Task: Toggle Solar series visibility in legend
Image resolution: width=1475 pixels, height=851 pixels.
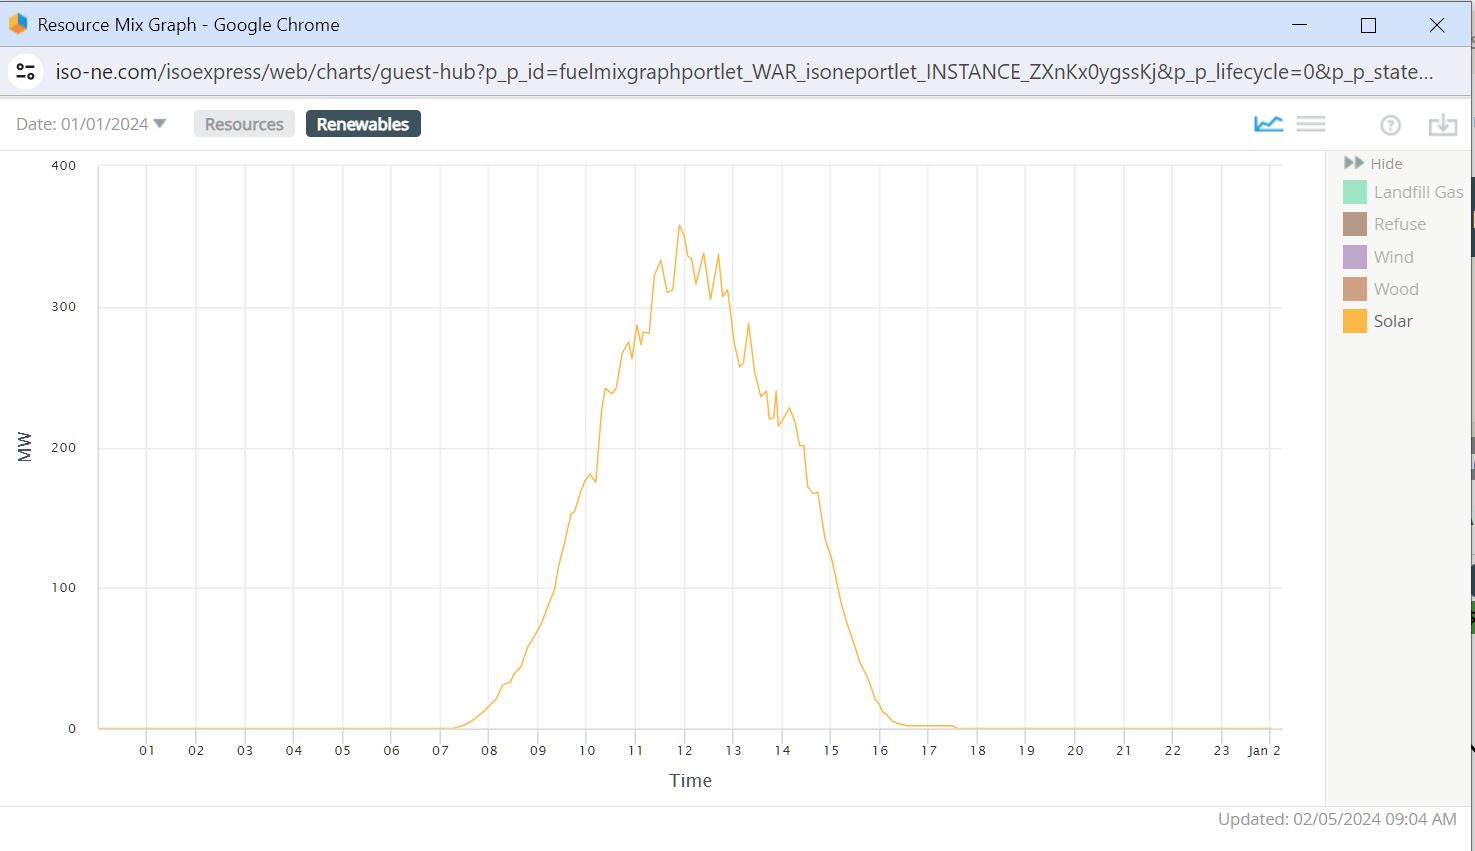Action: [x=1392, y=321]
